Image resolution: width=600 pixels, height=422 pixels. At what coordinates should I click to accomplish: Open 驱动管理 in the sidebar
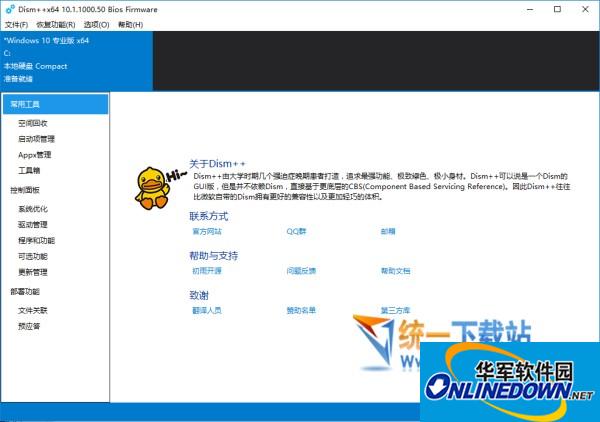coord(33,225)
